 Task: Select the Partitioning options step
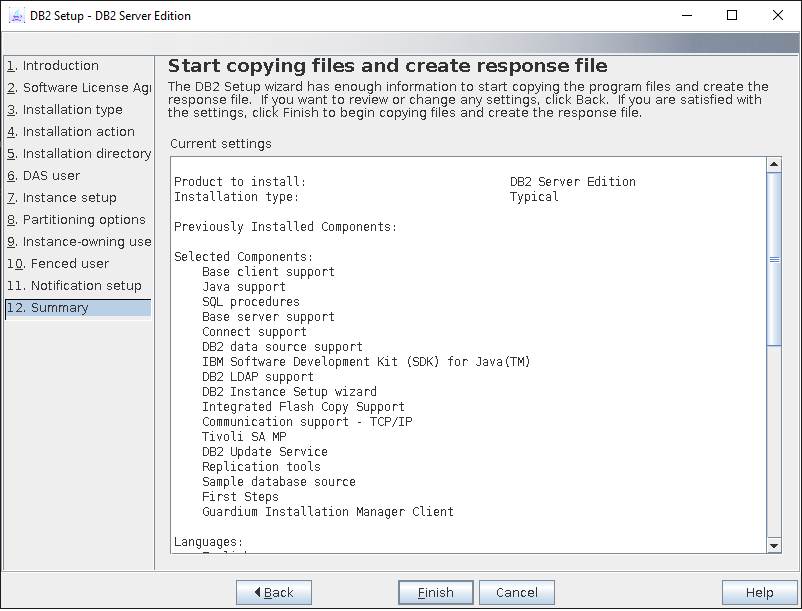point(78,220)
